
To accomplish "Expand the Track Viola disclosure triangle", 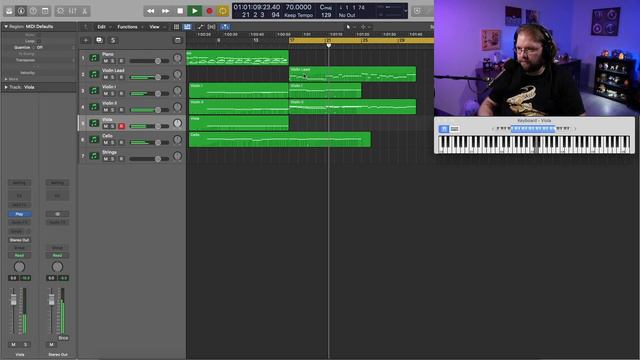I will pos(6,87).
